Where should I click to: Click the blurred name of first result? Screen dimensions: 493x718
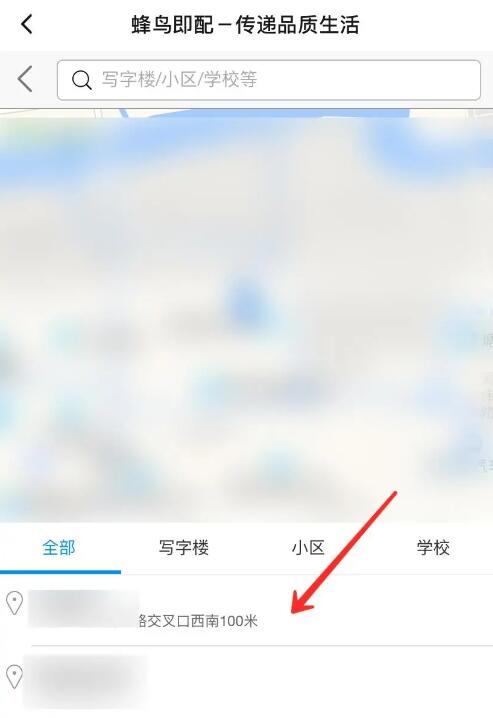[x=84, y=609]
